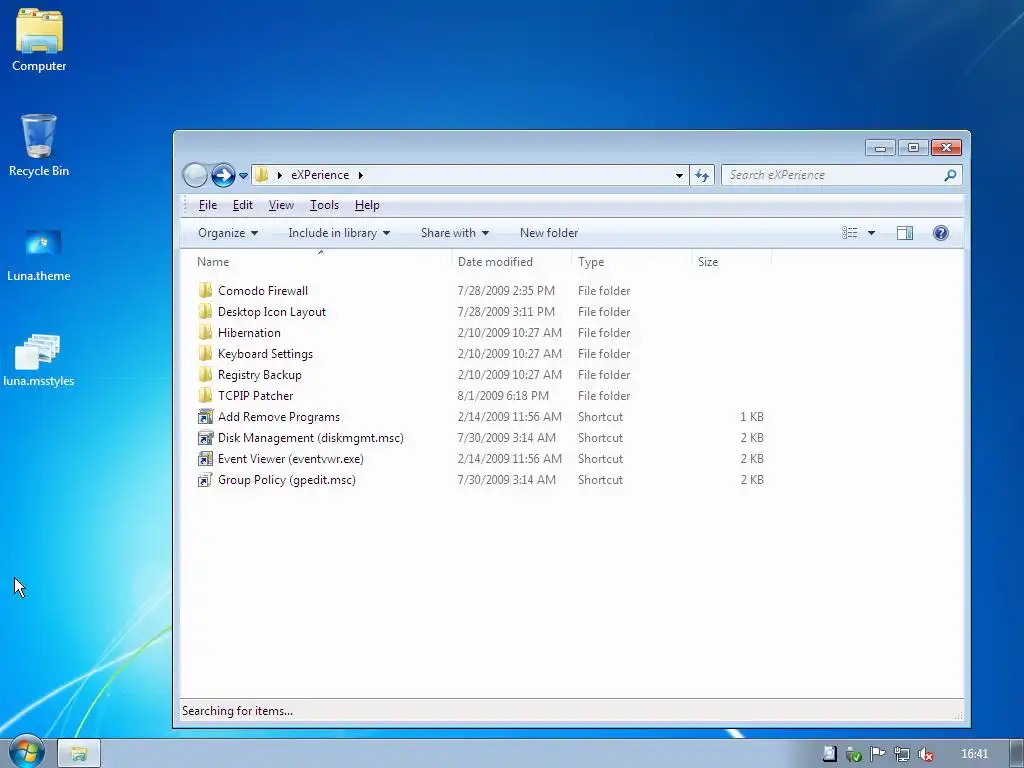Screen dimensions: 1024x768
Task: Select the Desktop Icon Layout folder icon
Action: 205,312
